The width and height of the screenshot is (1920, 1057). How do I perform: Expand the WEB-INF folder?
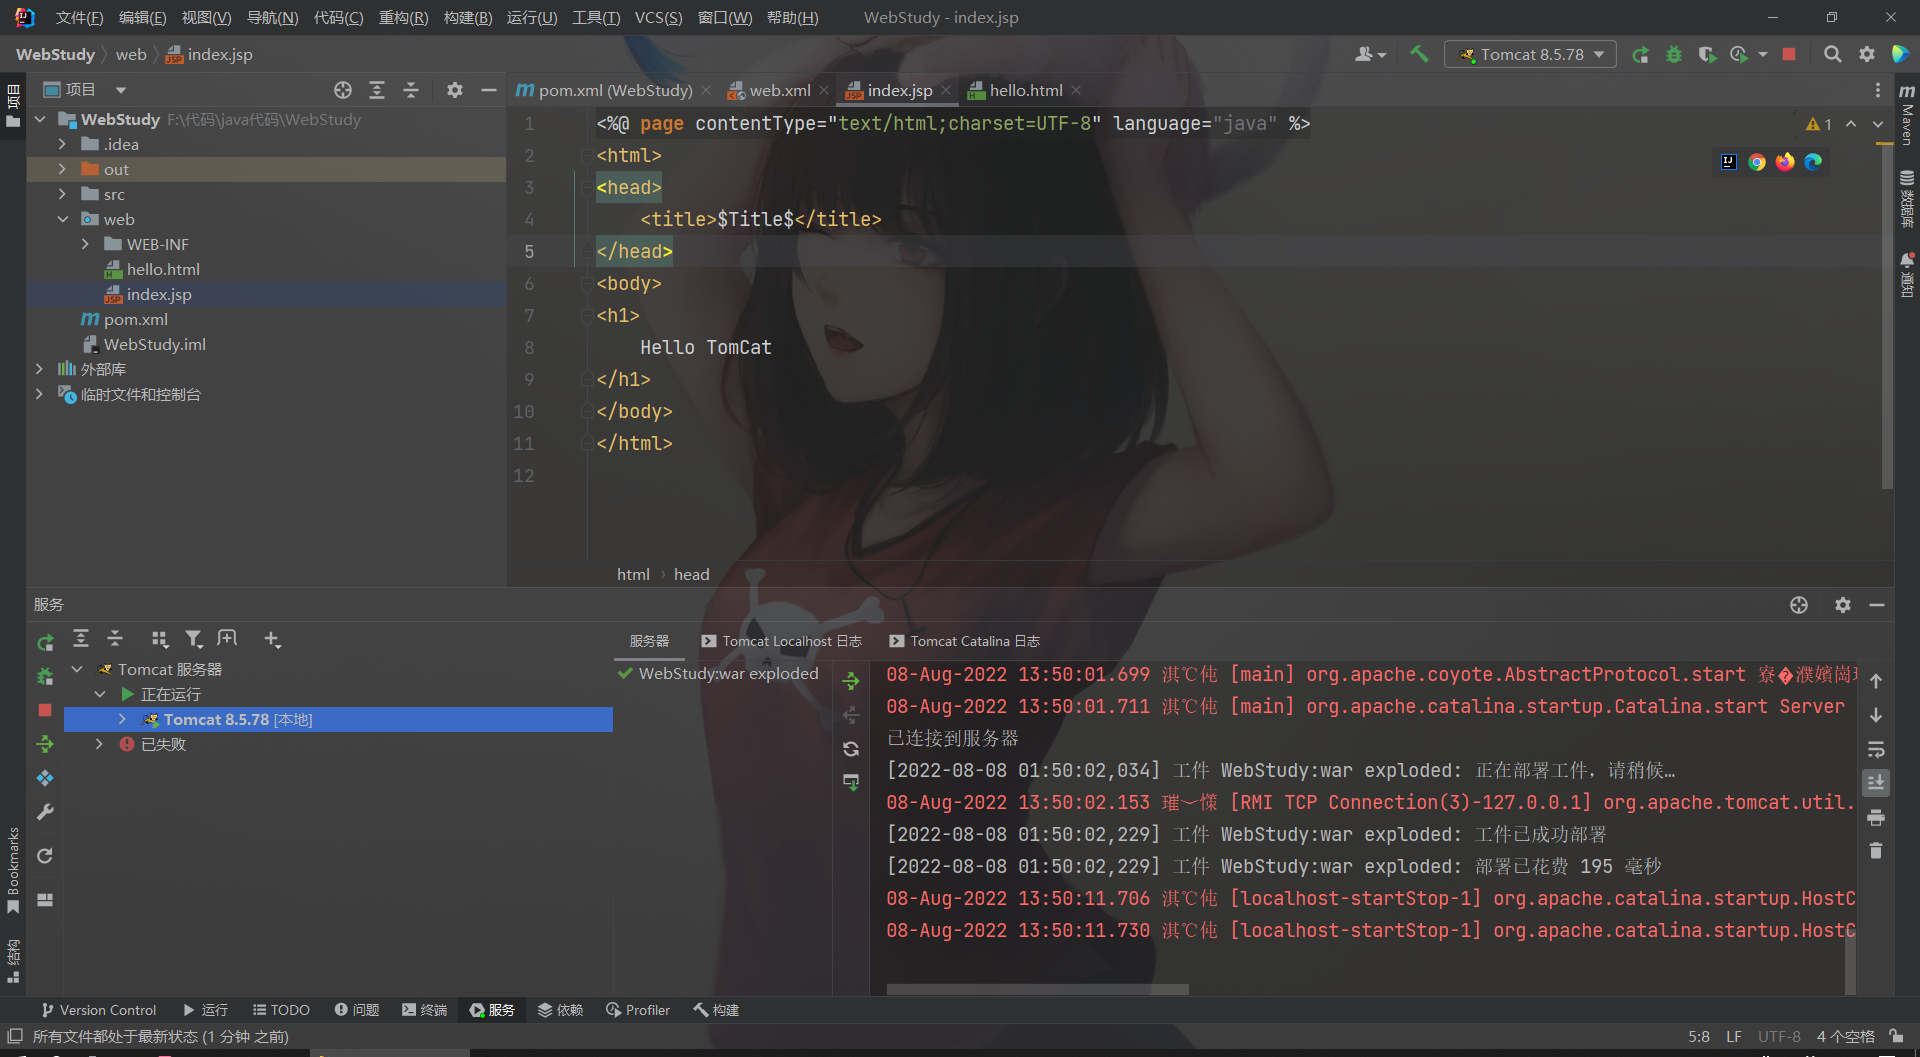(86, 244)
